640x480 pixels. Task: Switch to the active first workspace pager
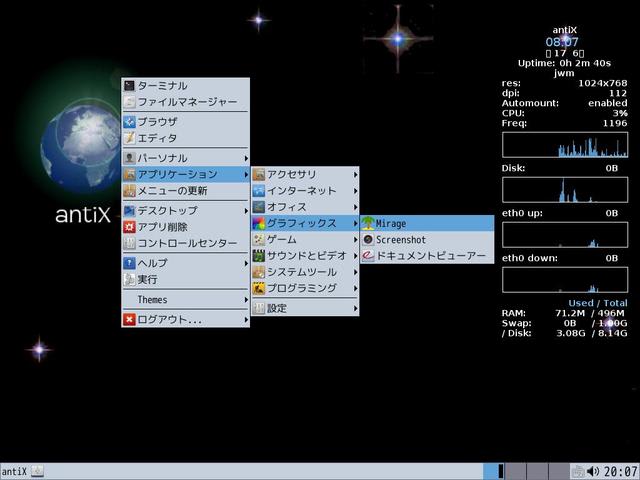coord(494,471)
